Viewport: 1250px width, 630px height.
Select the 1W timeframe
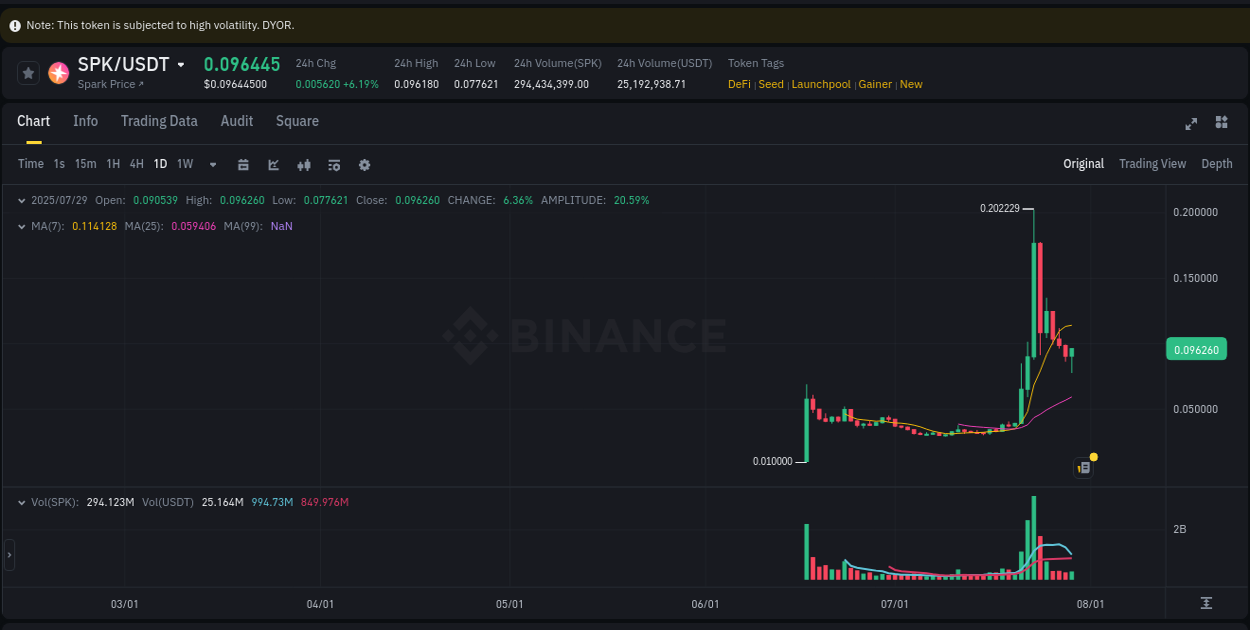pos(184,164)
